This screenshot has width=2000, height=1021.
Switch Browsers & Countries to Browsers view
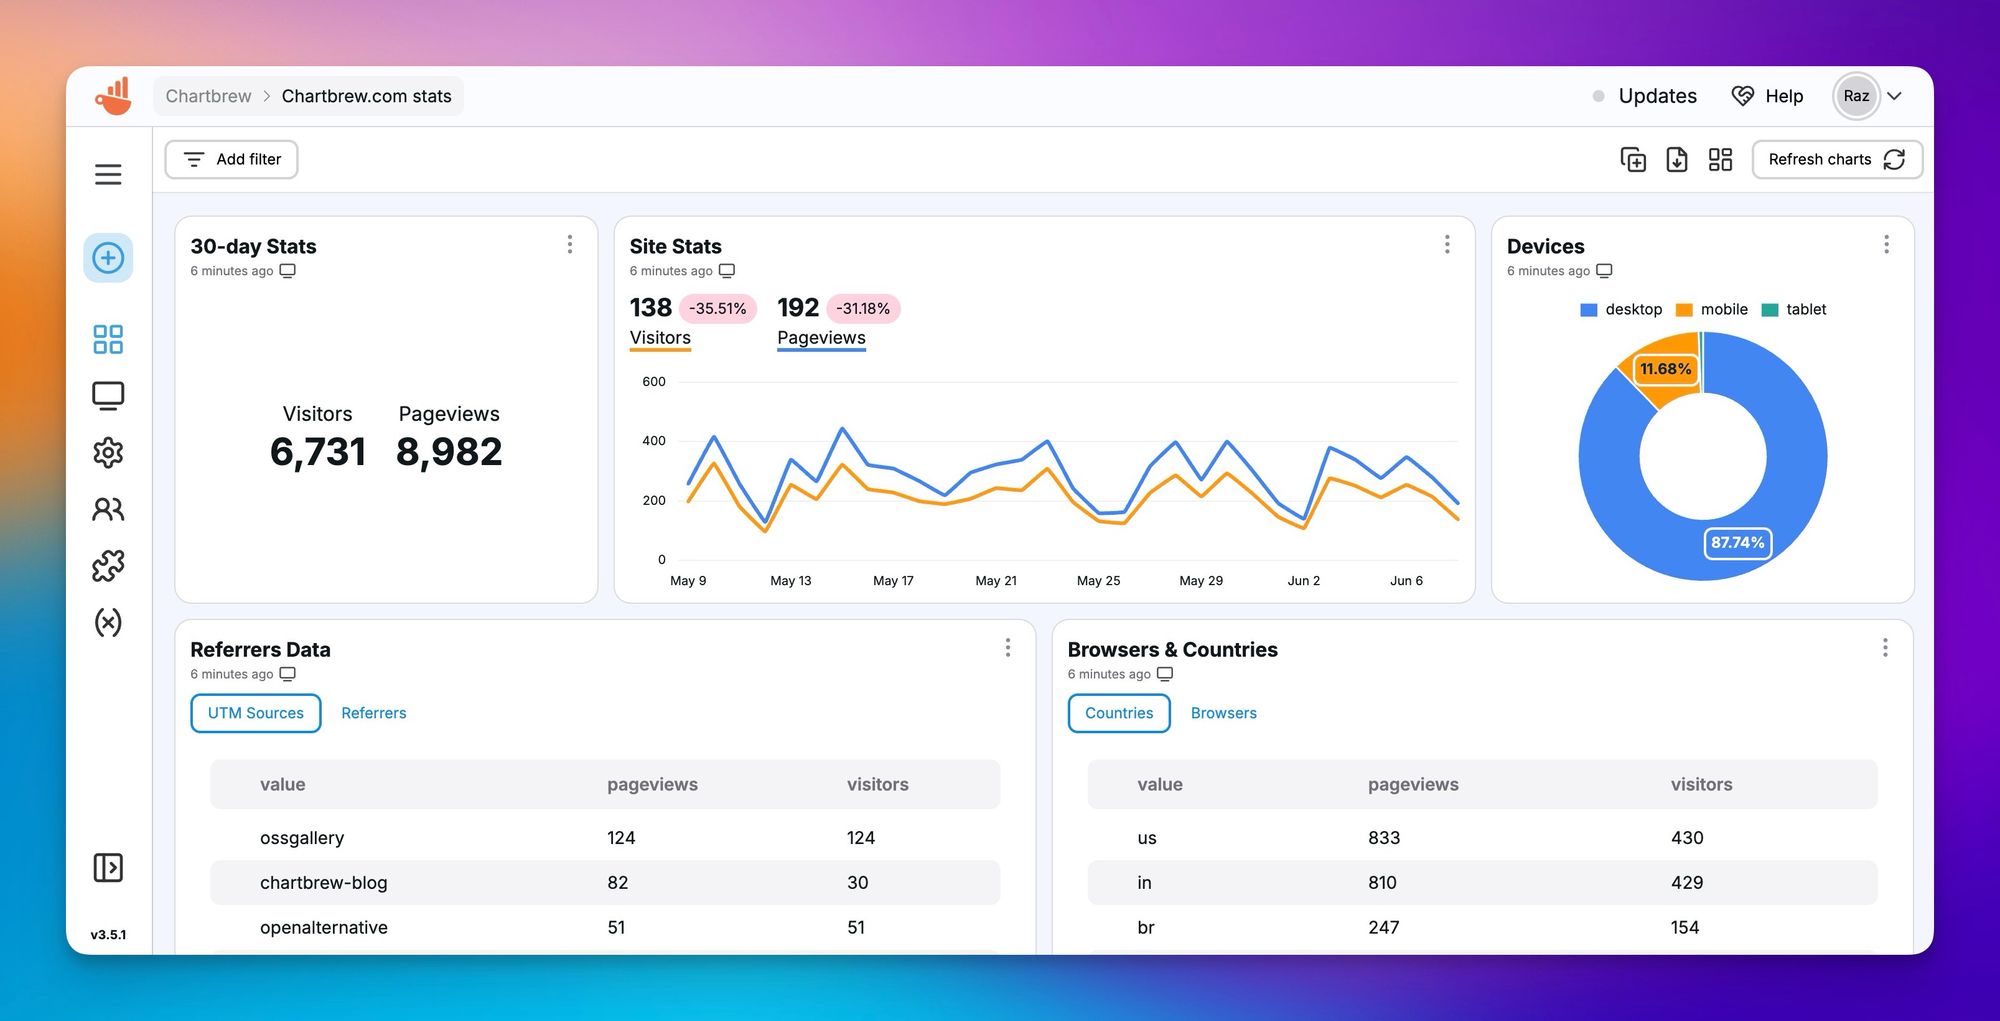click(1223, 713)
